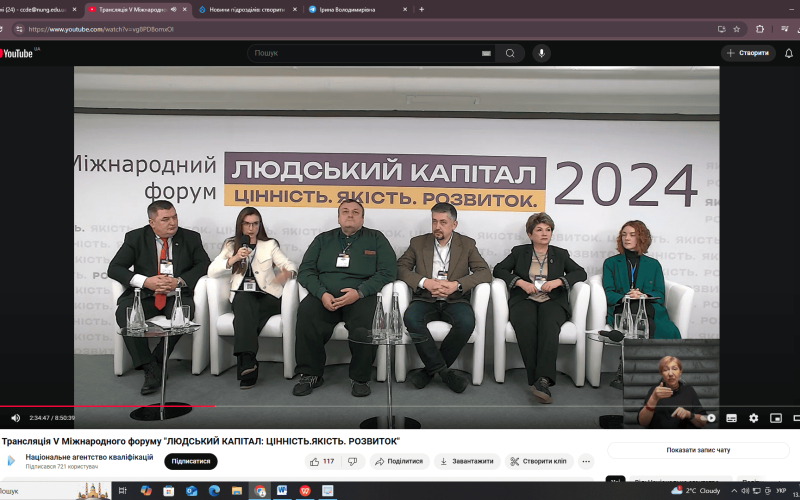Image resolution: width=800 pixels, height=500 pixels.
Task: Mute the video with the speaker icon
Action: [x=15, y=418]
